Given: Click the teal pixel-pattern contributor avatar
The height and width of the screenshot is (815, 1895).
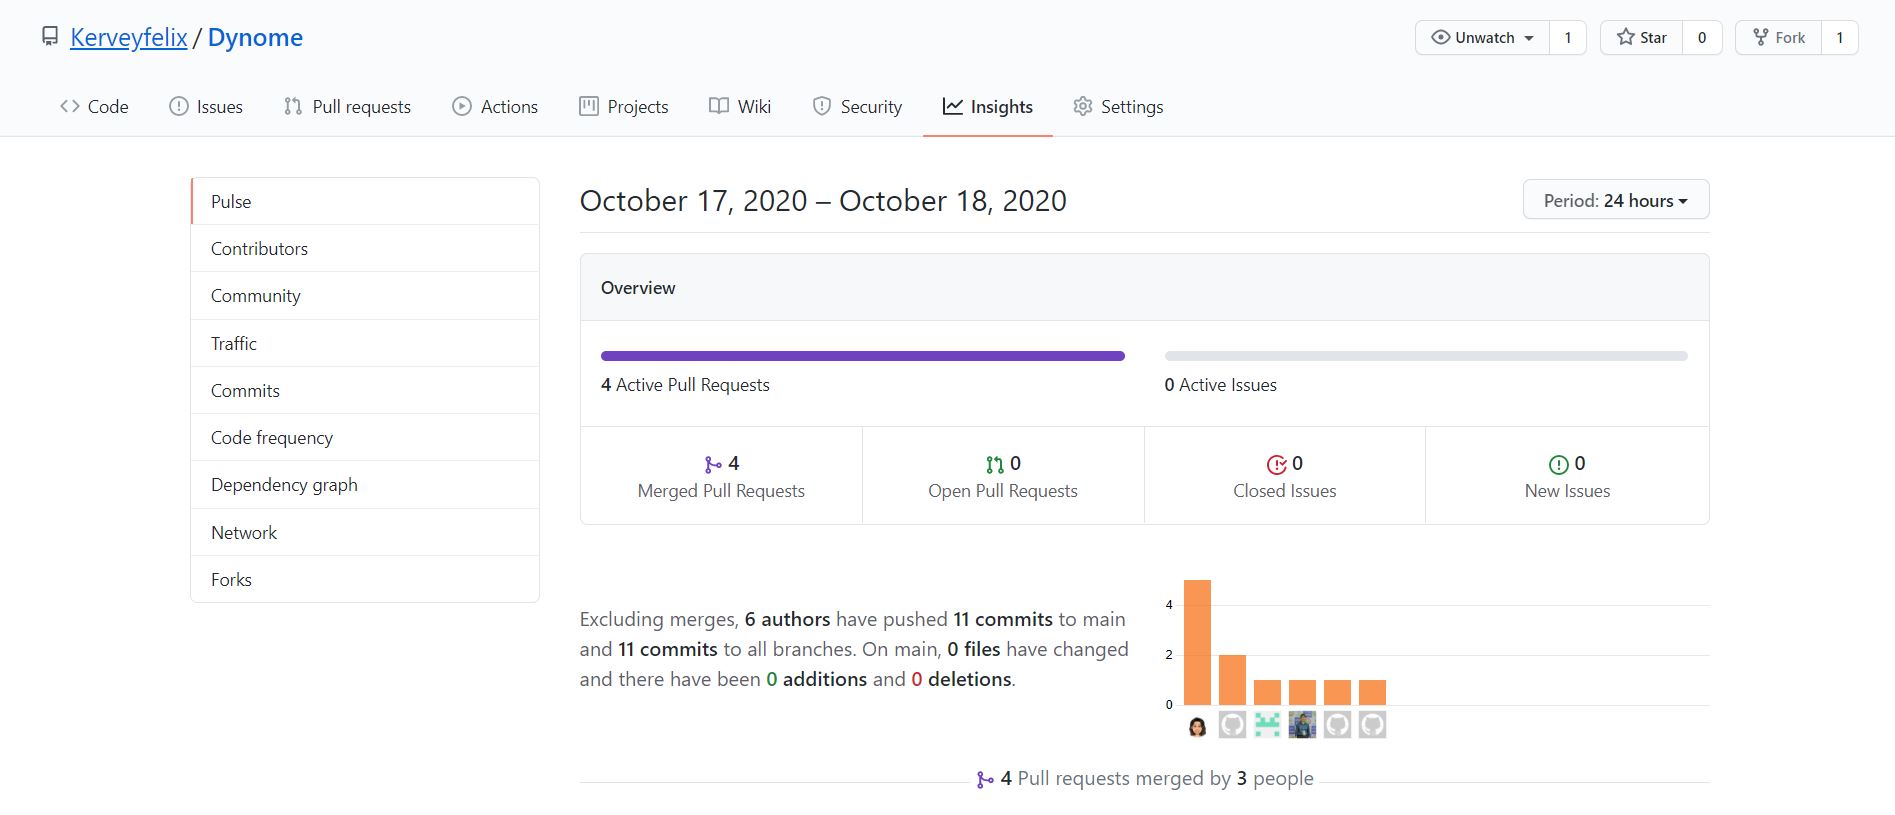Looking at the screenshot, I should click(x=1267, y=725).
